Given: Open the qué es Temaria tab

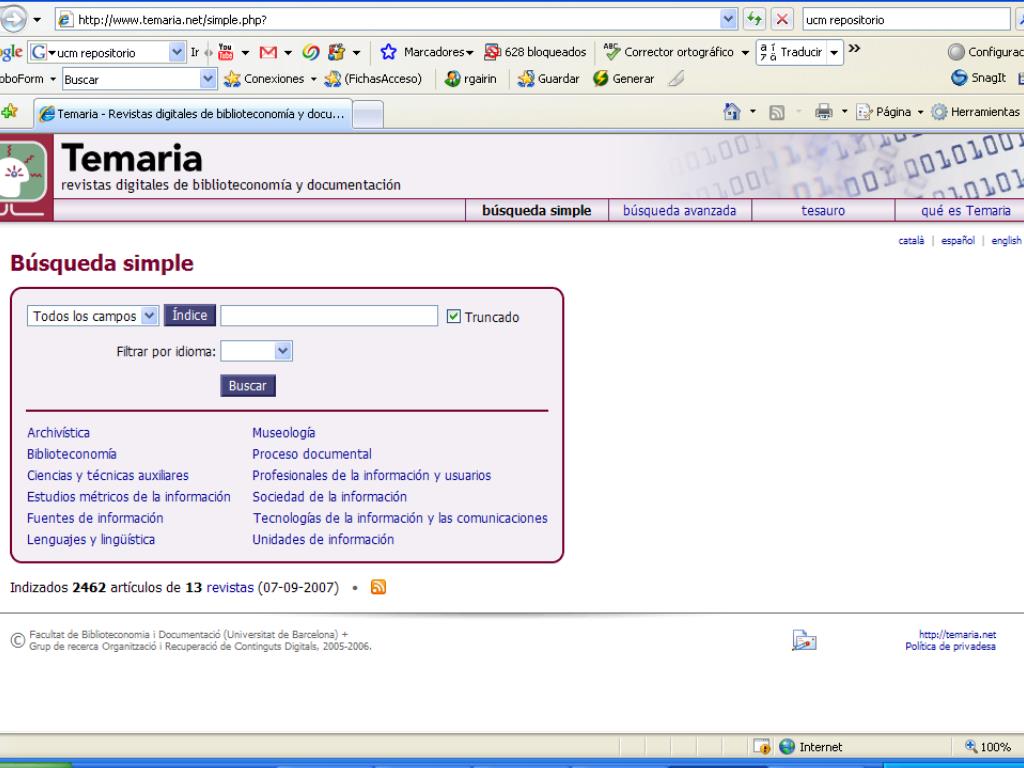Looking at the screenshot, I should 965,210.
